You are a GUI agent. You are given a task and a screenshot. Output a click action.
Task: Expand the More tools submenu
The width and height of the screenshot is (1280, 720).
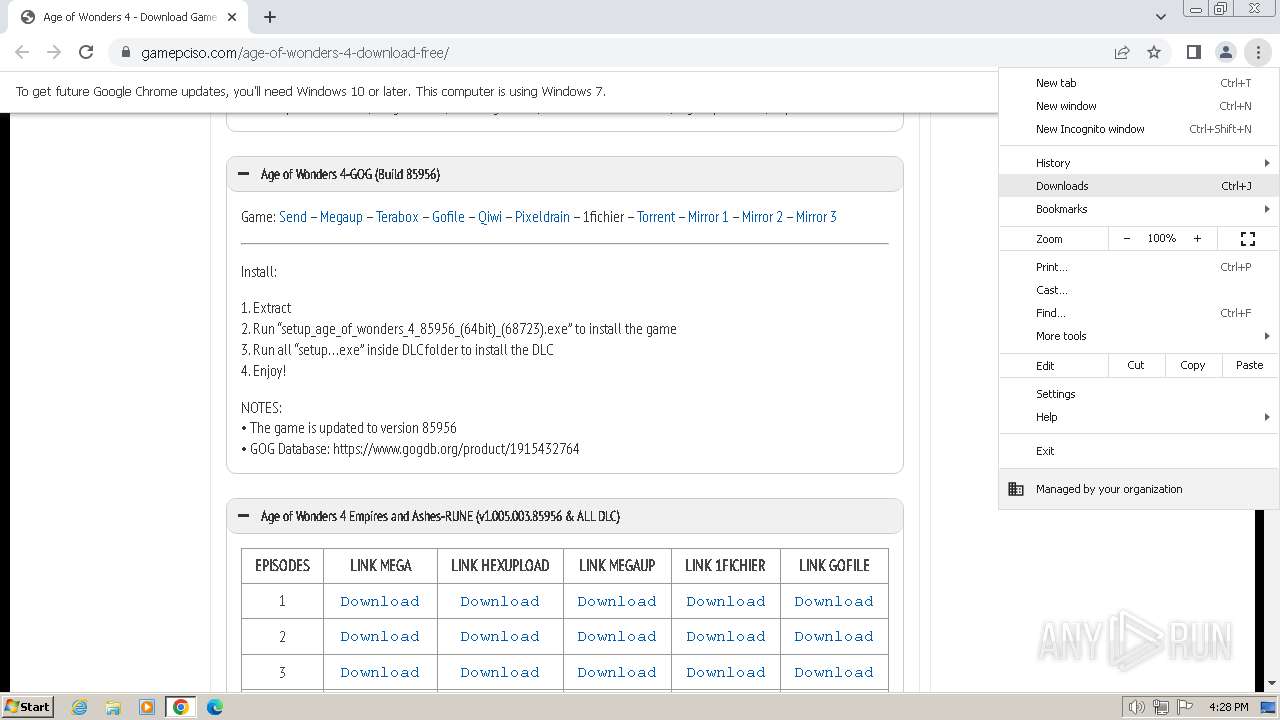click(x=1139, y=336)
